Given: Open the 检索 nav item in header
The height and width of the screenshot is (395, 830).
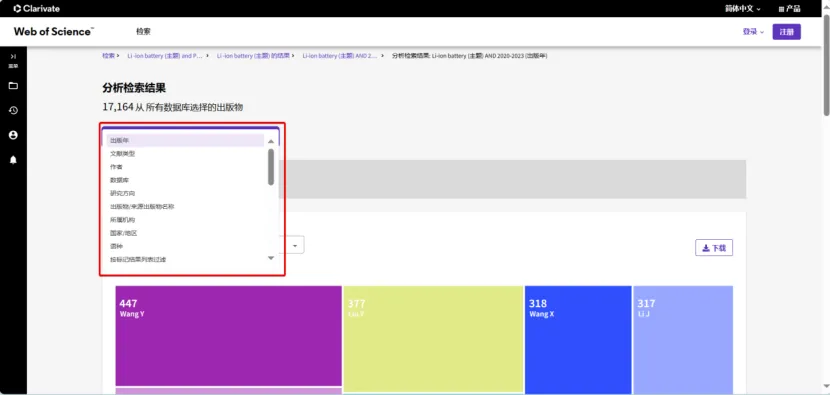Looking at the screenshot, I should tap(143, 32).
